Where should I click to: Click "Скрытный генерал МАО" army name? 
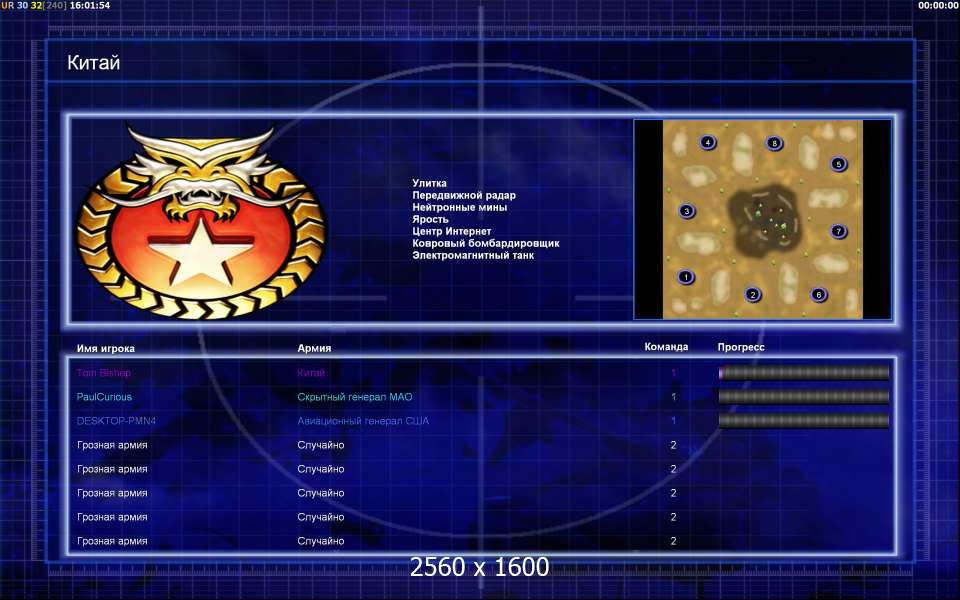coord(355,397)
